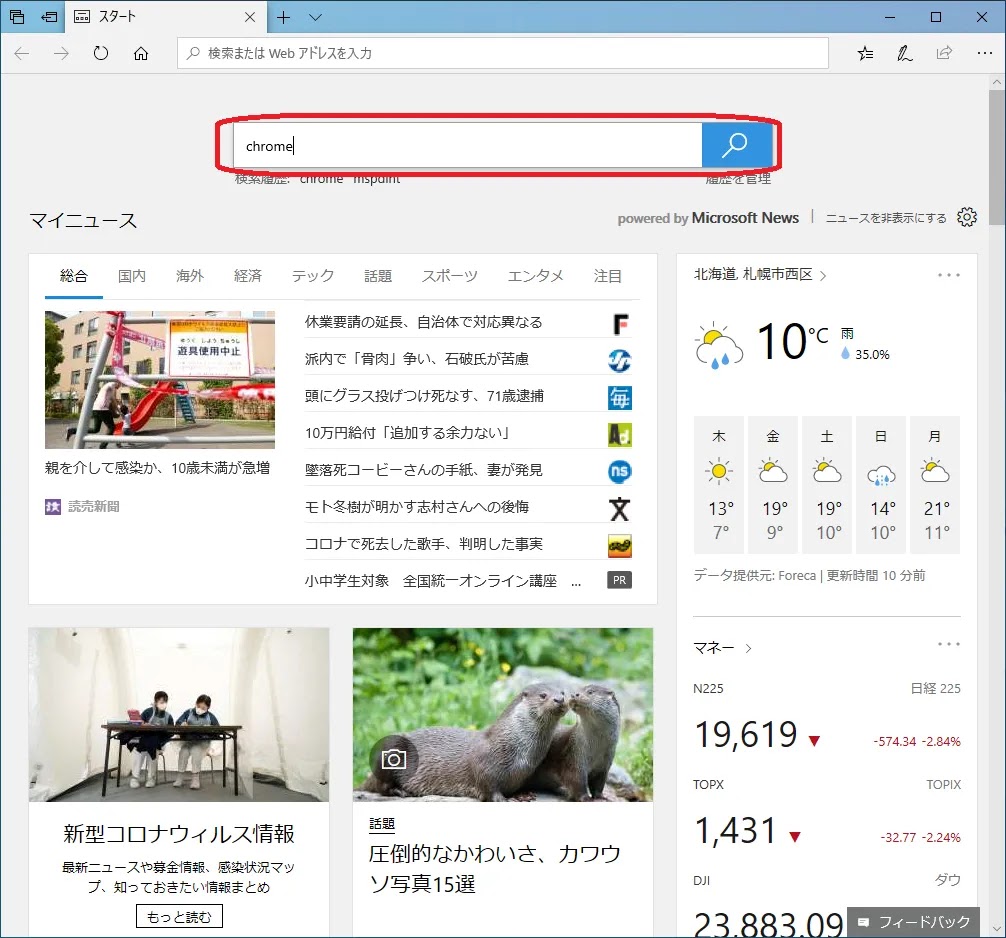Click the ns source icon

(619, 472)
